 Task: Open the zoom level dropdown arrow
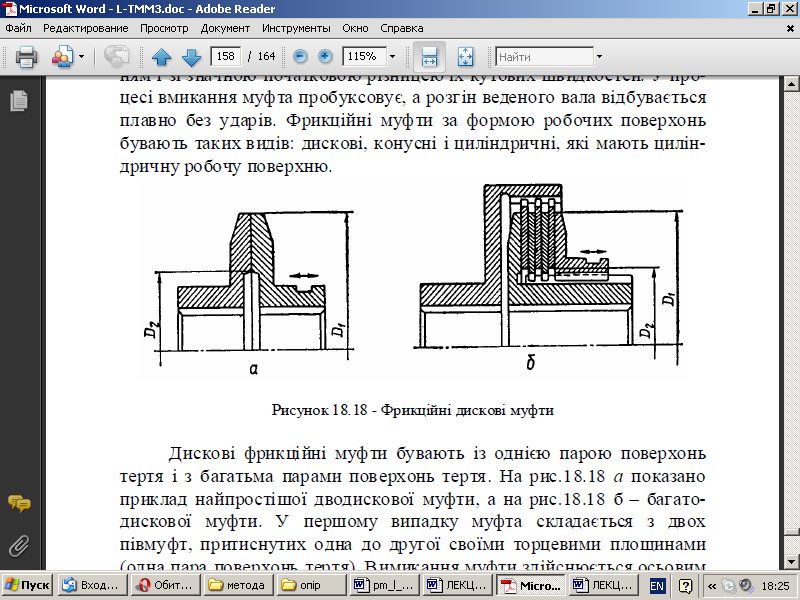[x=392, y=57]
